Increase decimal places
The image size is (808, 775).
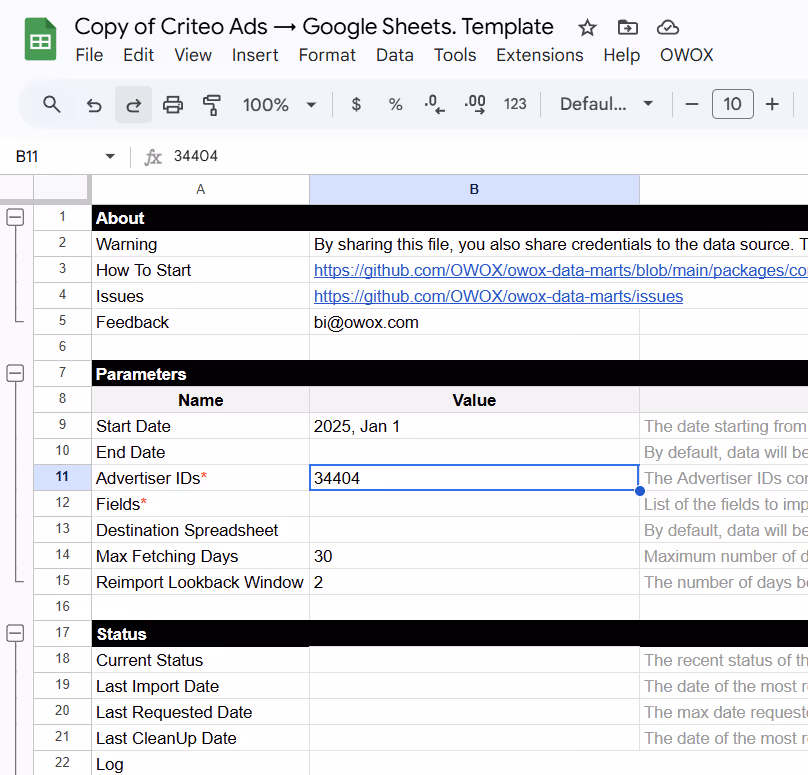click(x=473, y=104)
